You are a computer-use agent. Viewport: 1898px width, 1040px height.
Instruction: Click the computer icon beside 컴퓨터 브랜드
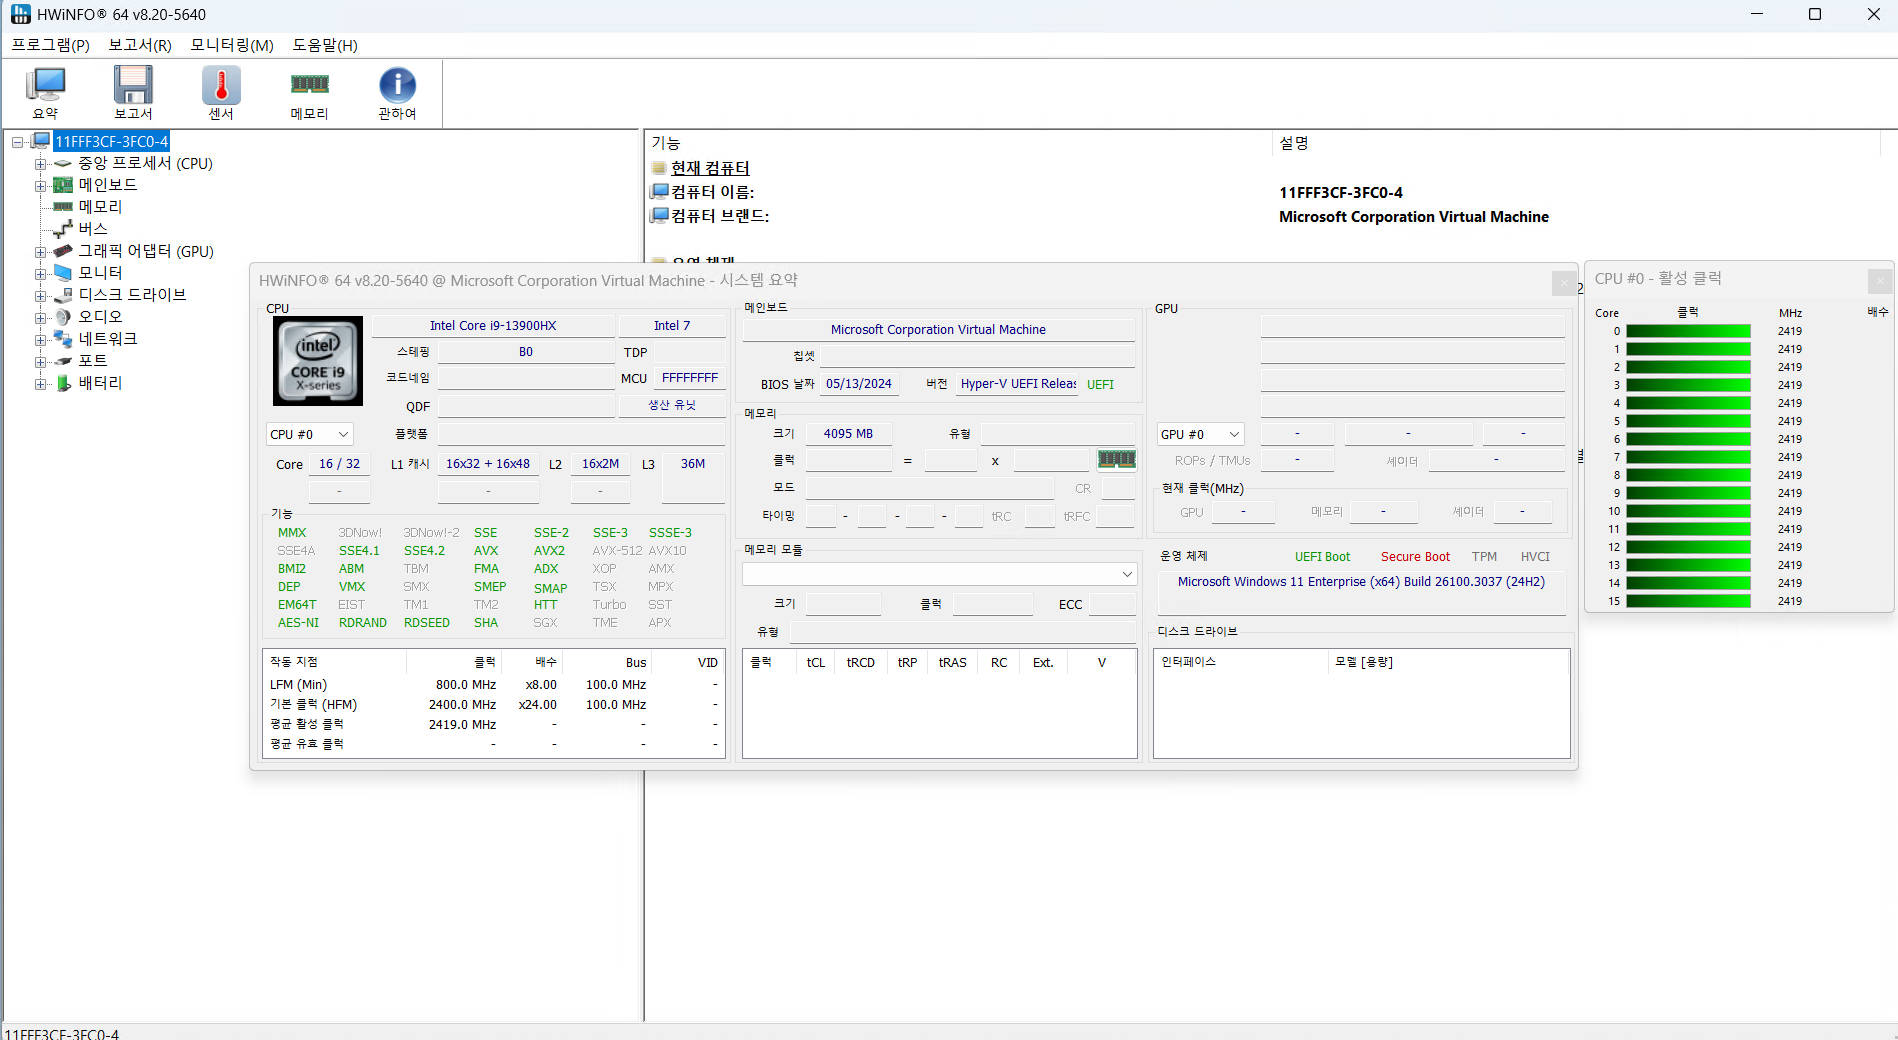pyautogui.click(x=659, y=215)
